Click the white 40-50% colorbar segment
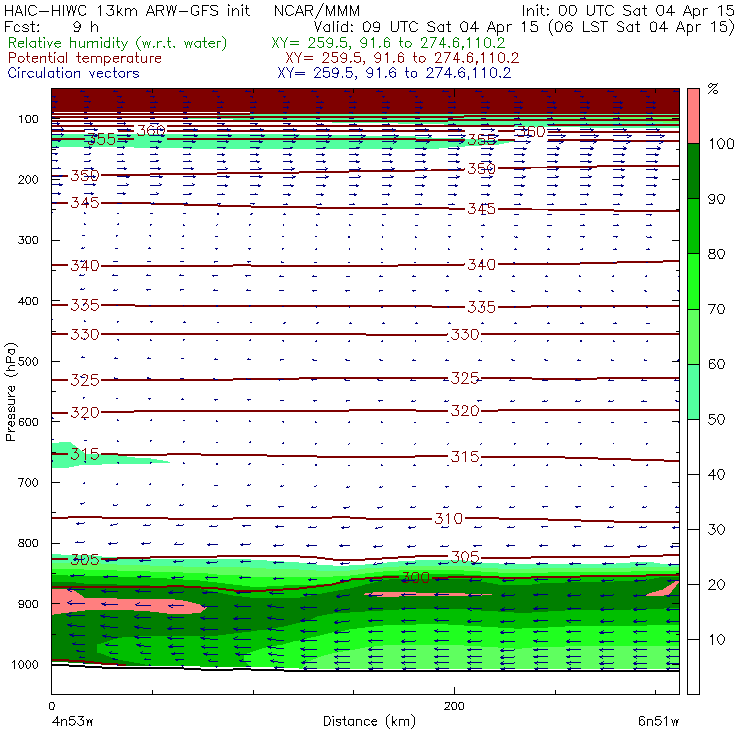The height and width of the screenshot is (740, 740). click(693, 446)
